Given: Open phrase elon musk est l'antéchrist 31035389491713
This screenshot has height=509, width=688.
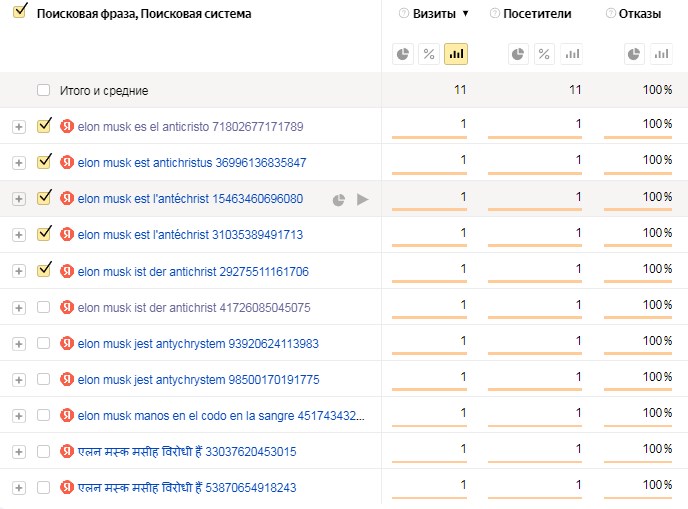Looking at the screenshot, I should coord(190,234).
